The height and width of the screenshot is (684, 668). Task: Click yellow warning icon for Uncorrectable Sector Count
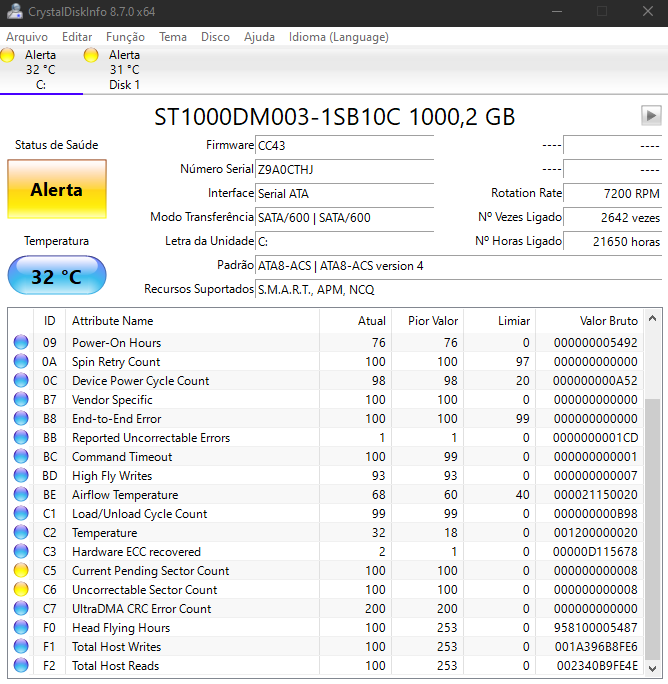[21, 589]
